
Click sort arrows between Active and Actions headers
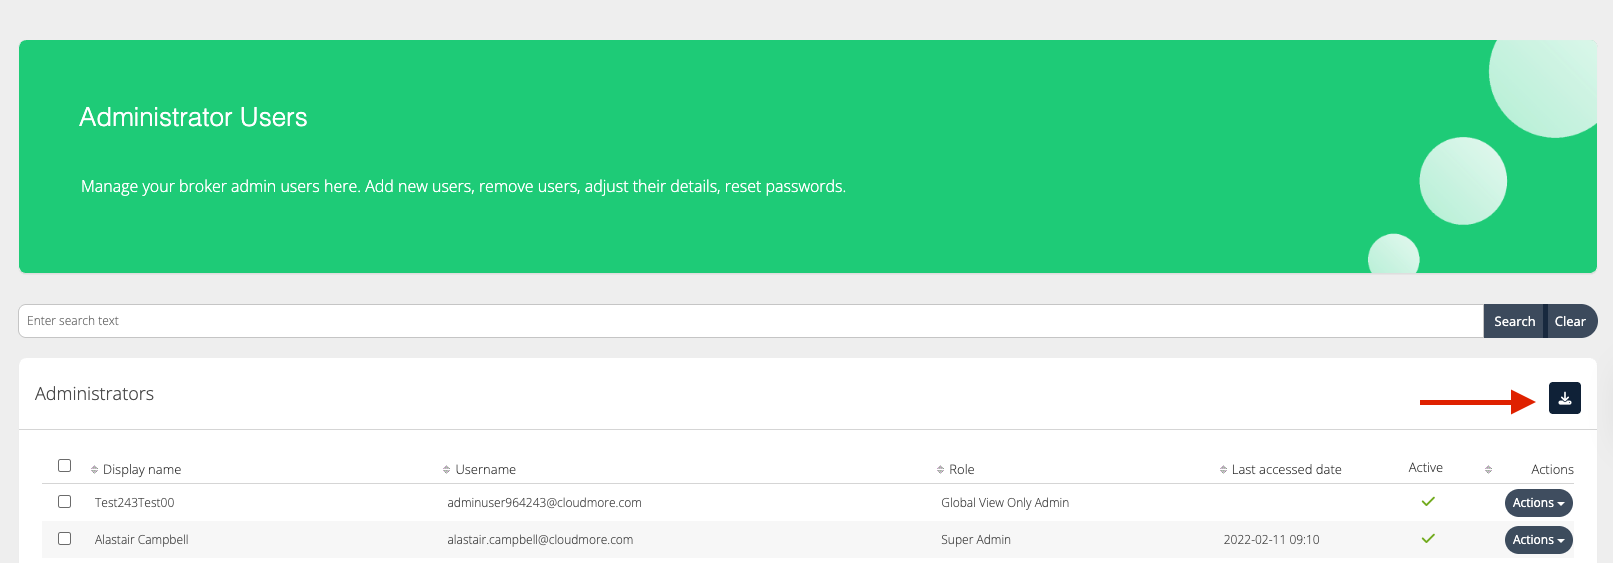pos(1488,470)
